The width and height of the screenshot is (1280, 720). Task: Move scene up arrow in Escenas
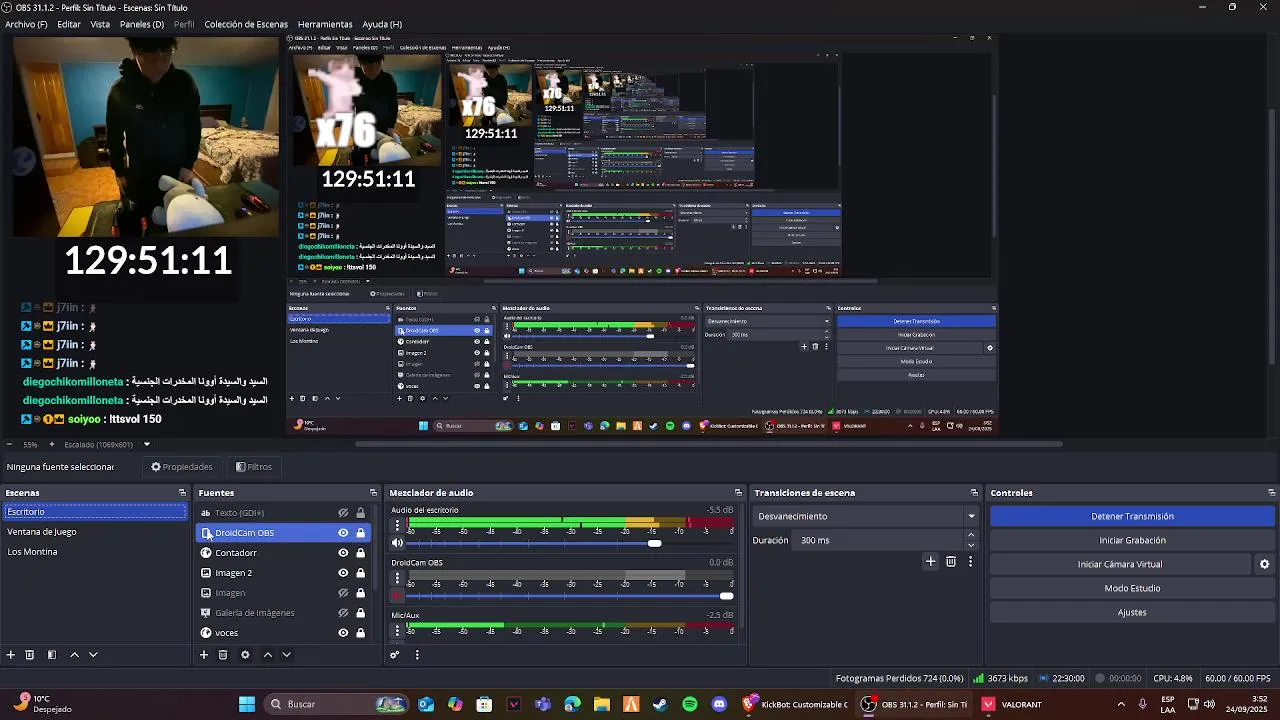pos(74,655)
